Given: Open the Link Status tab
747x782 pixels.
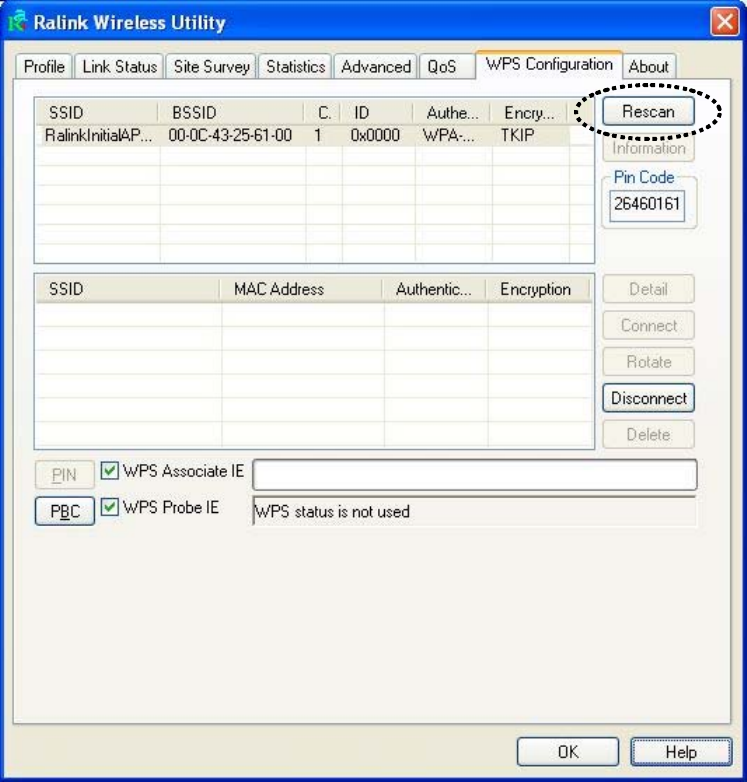Looking at the screenshot, I should click(119, 66).
